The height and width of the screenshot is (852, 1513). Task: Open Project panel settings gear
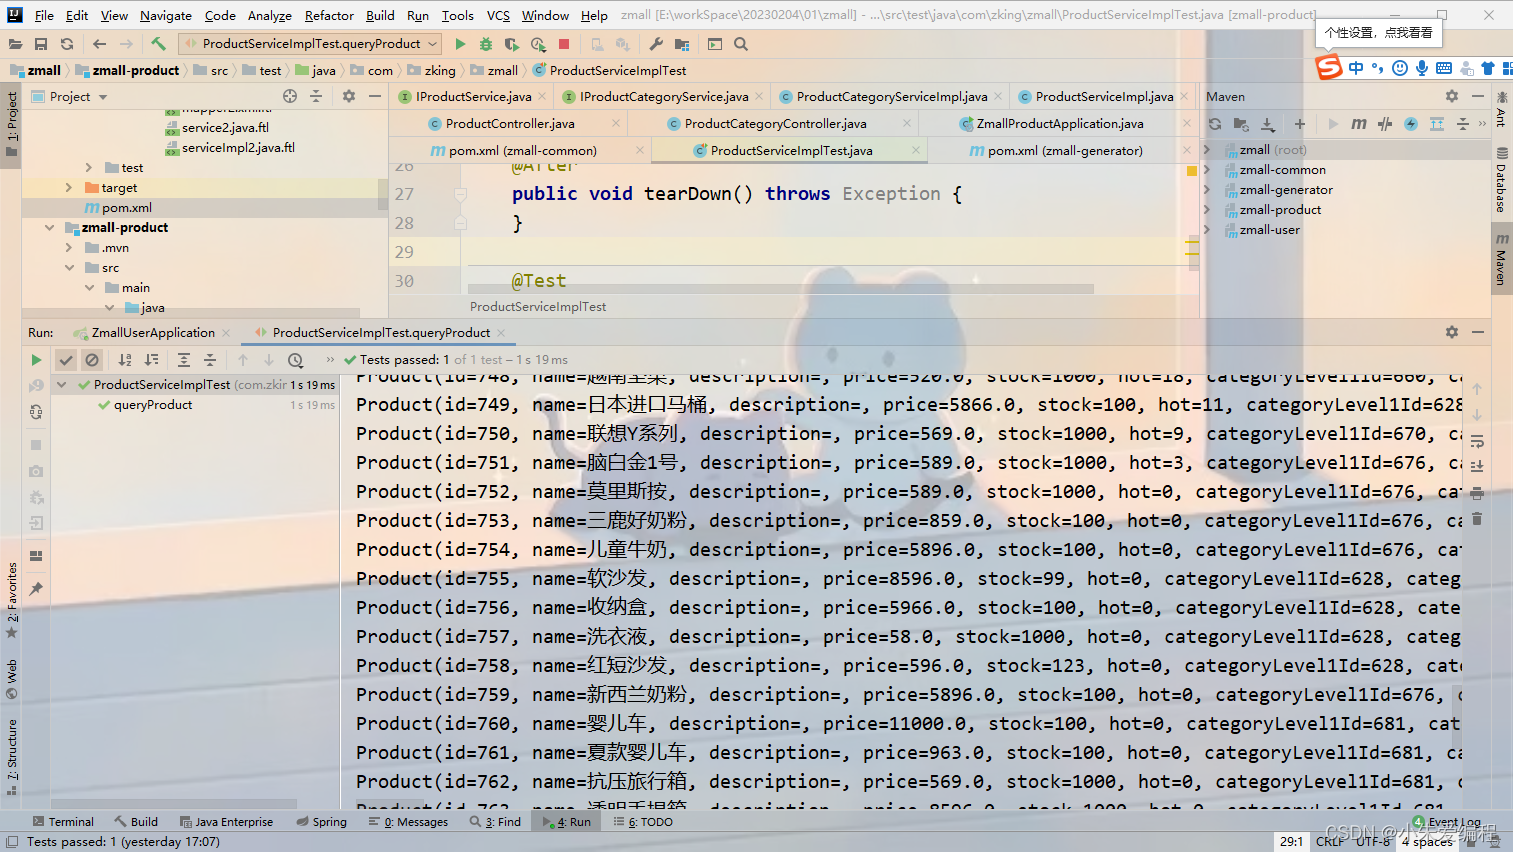[x=349, y=96]
